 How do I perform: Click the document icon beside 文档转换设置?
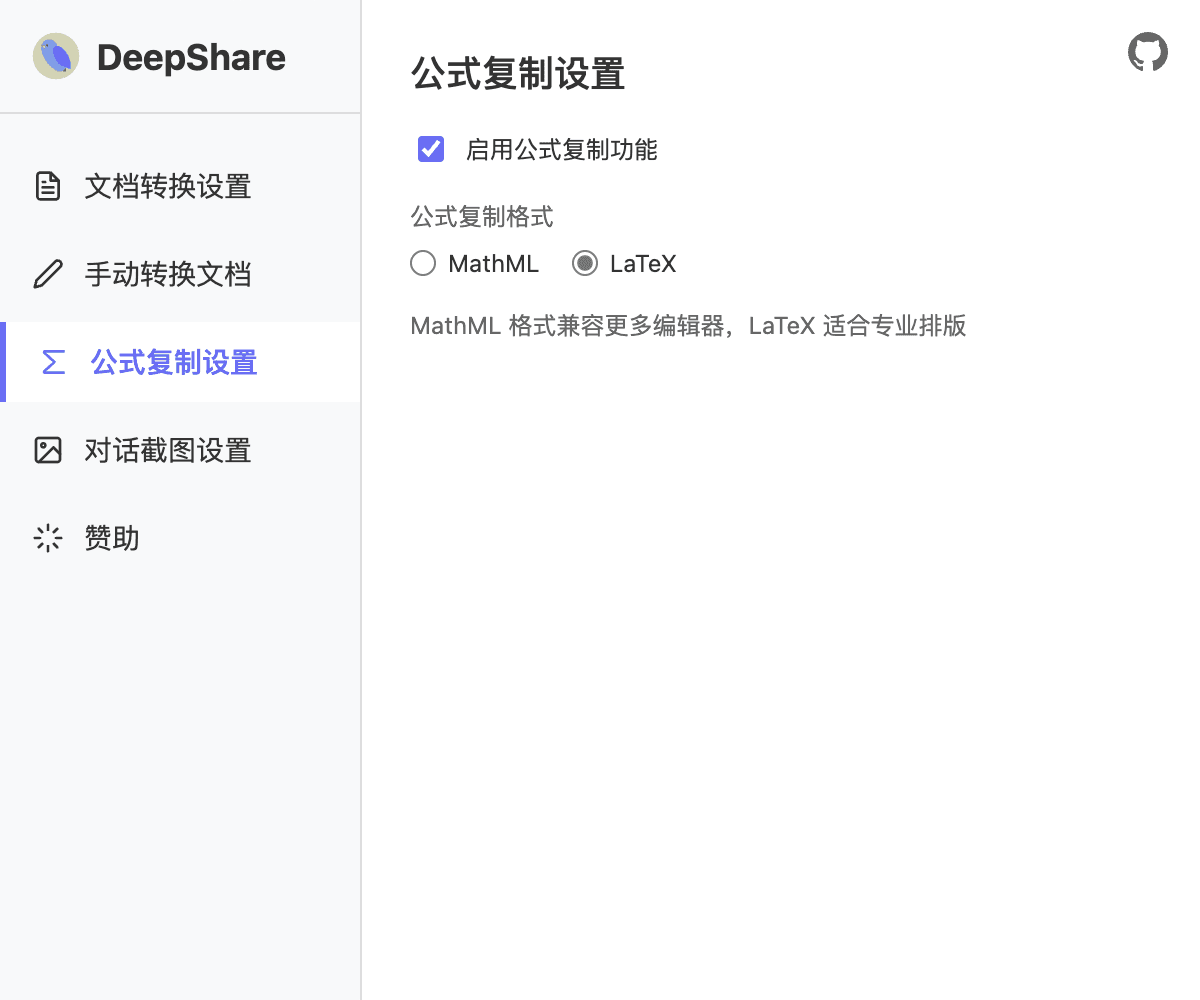pyautogui.click(x=48, y=186)
